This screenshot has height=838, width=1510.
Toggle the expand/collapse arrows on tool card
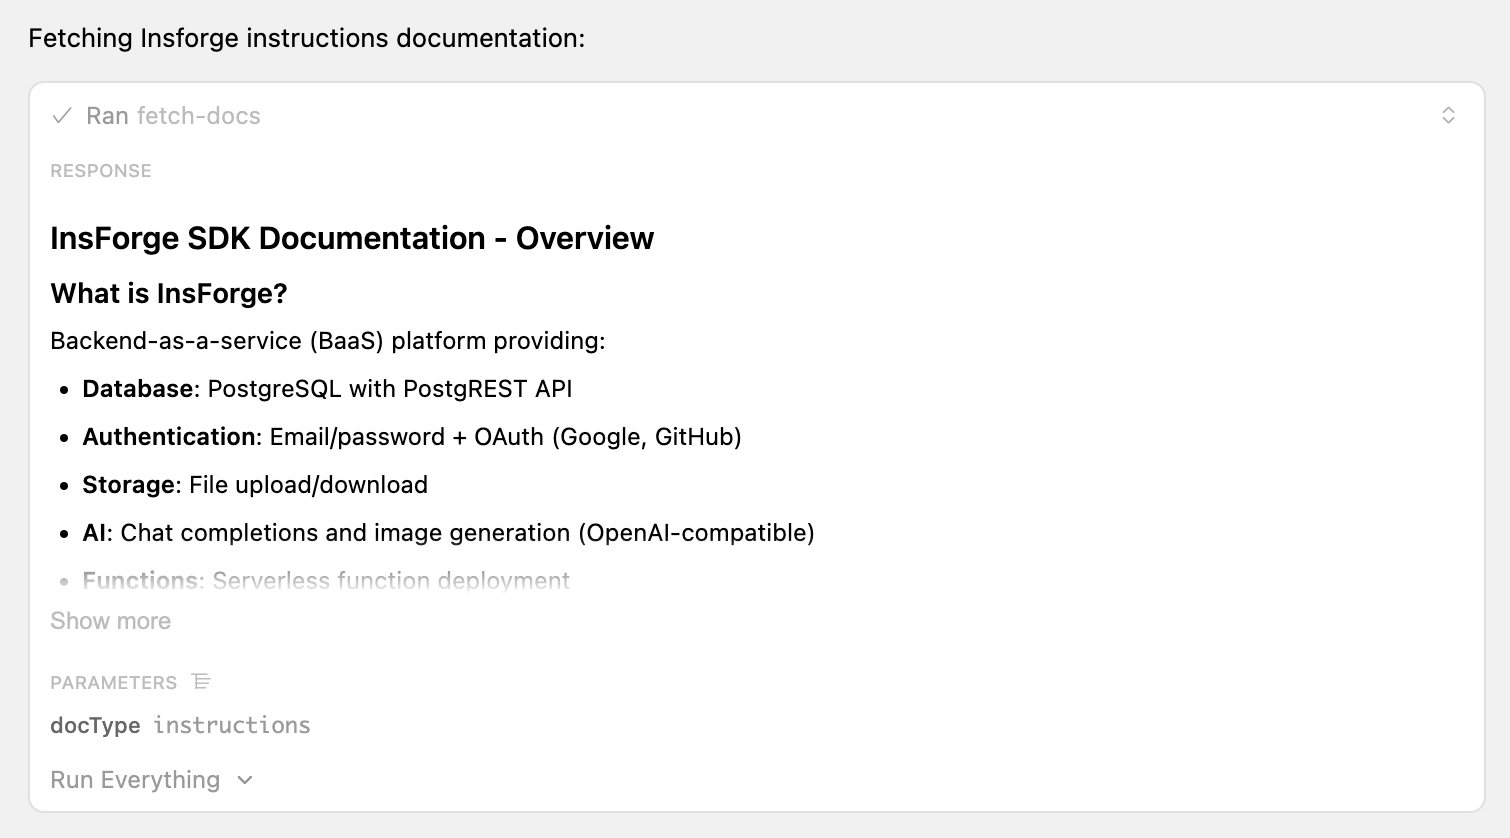(1448, 116)
